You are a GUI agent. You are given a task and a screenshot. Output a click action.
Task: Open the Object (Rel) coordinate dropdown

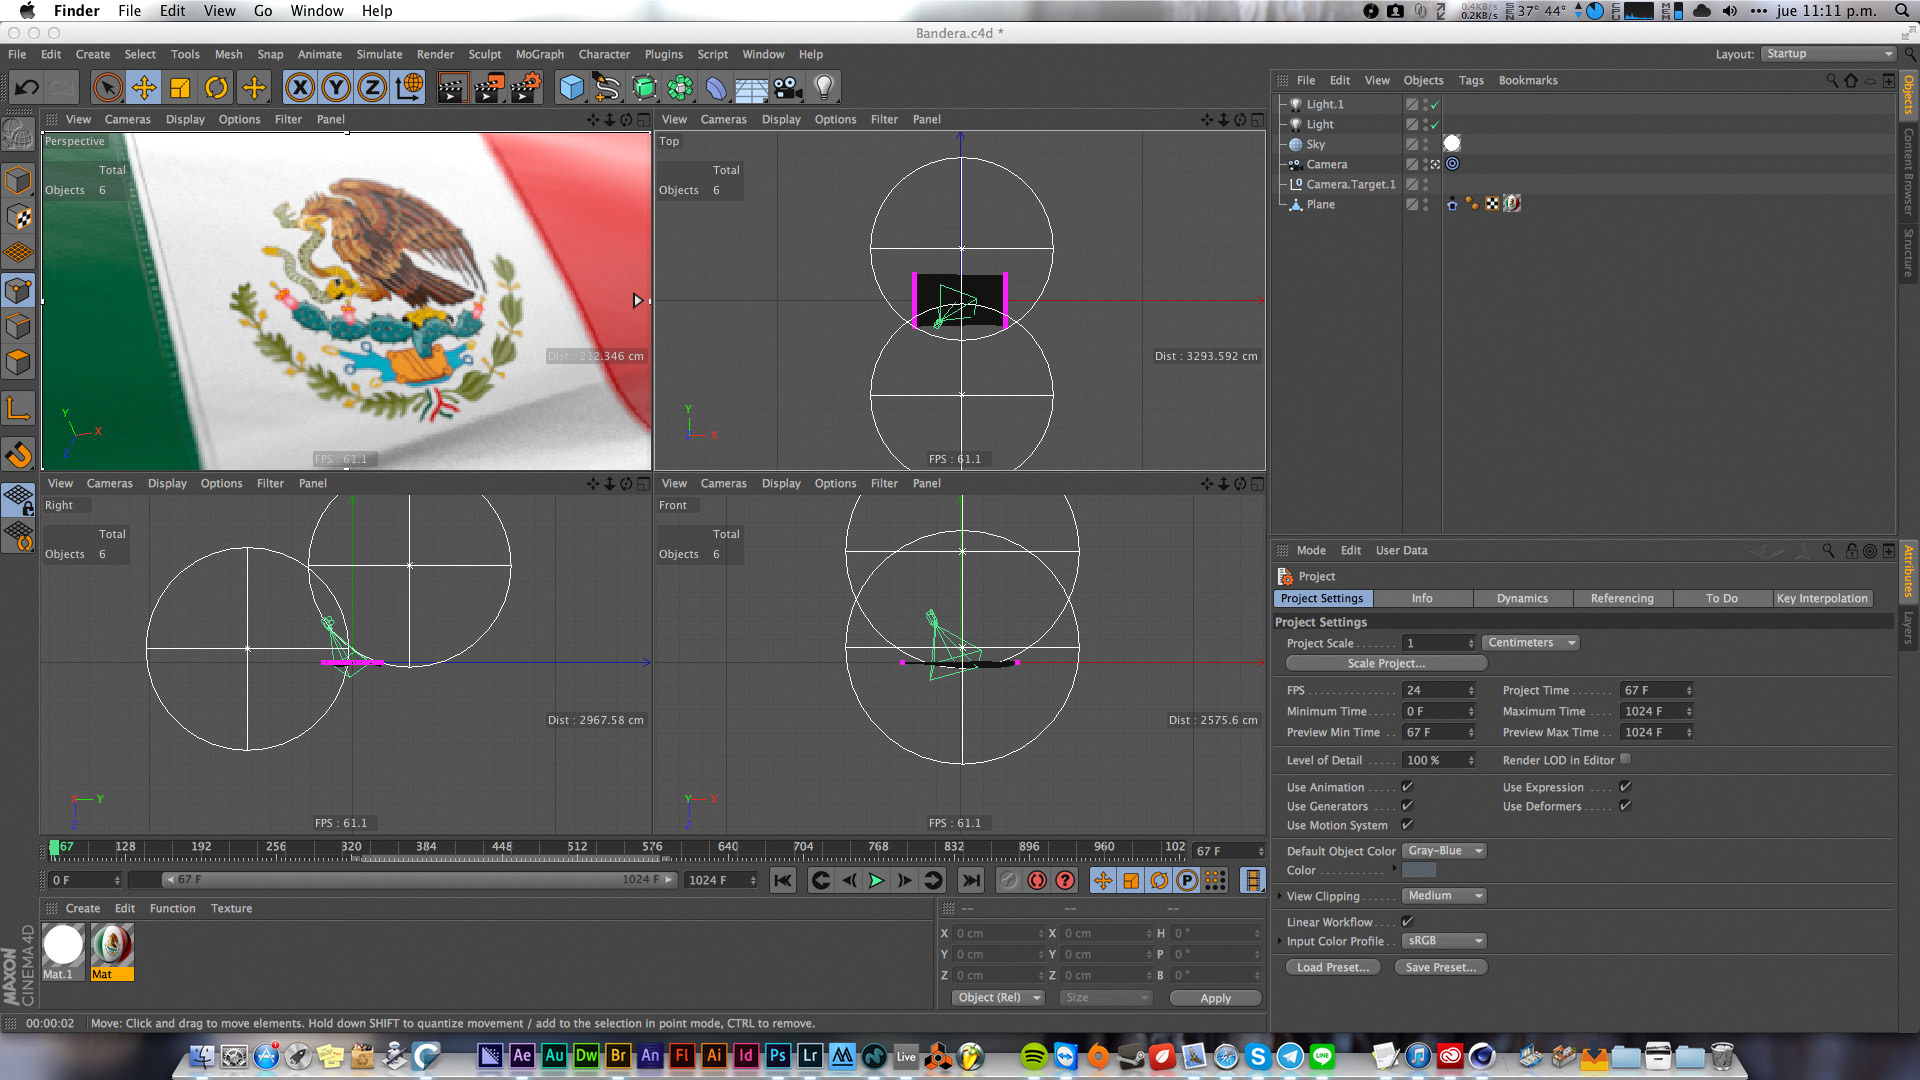pos(998,998)
